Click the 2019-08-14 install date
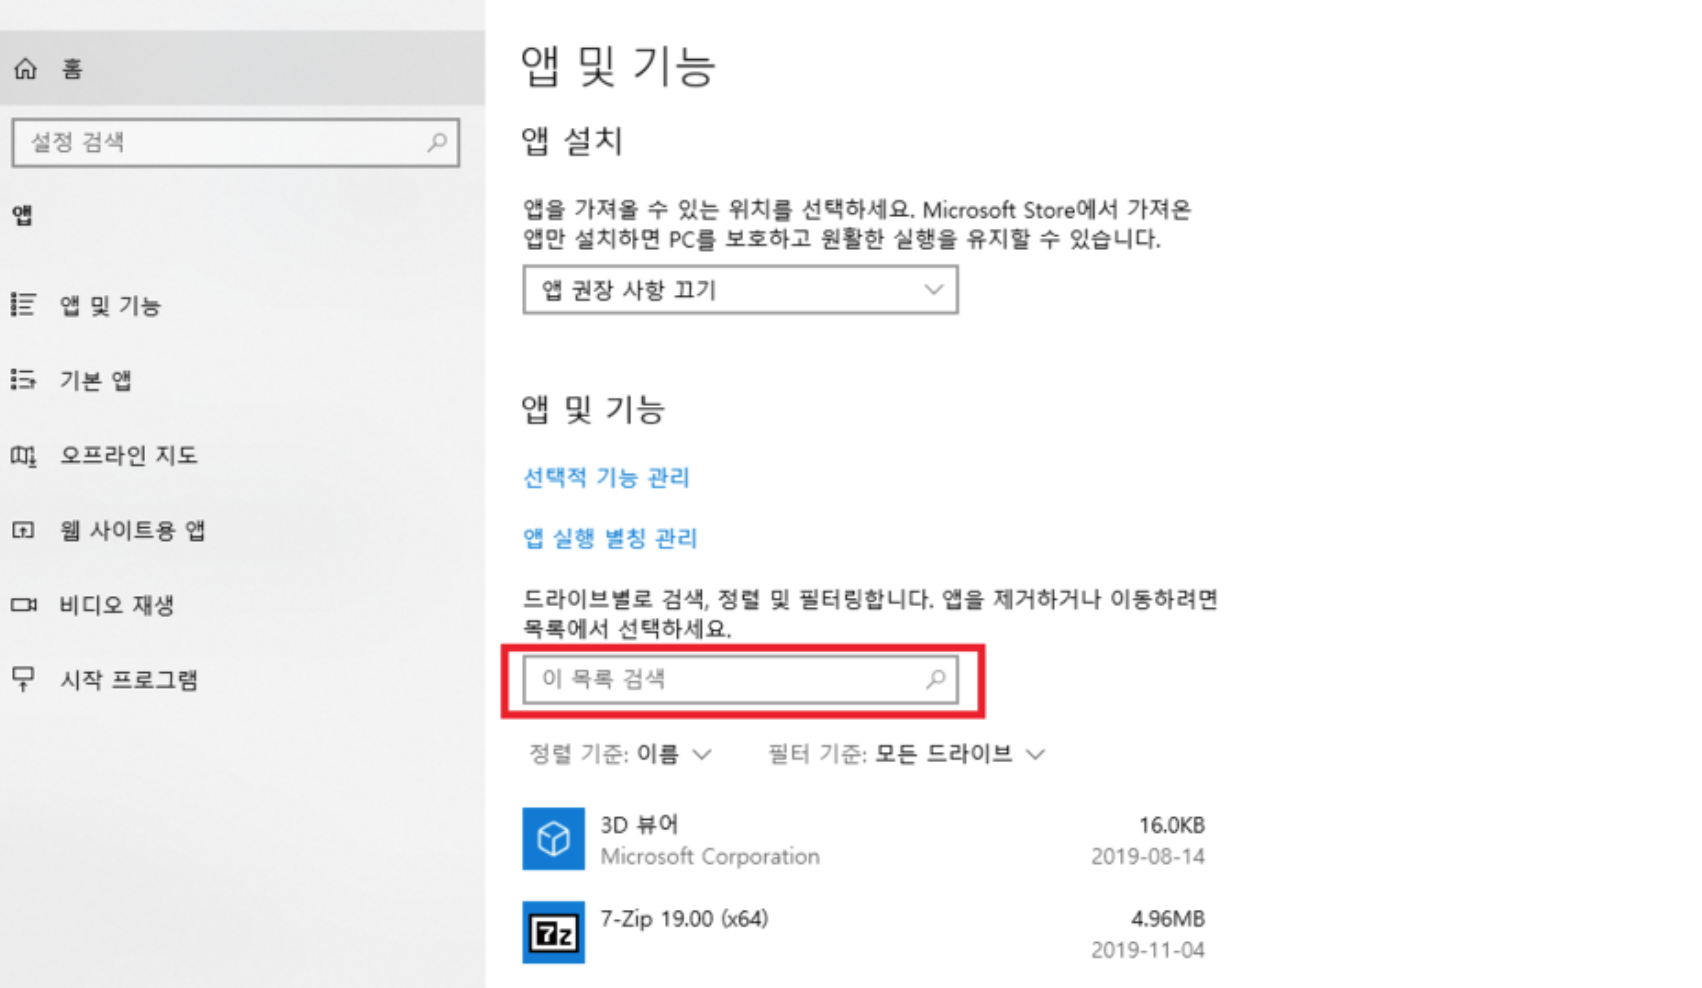Image resolution: width=1702 pixels, height=988 pixels. point(1148,856)
